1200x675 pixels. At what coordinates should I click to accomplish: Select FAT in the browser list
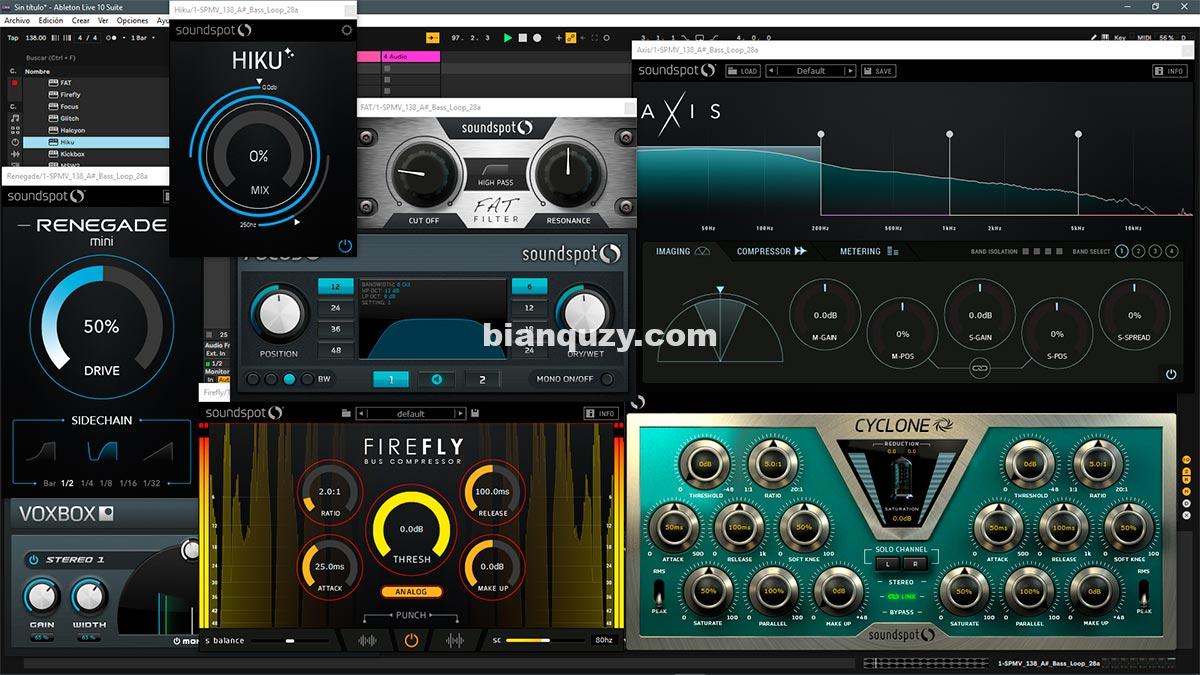click(66, 83)
